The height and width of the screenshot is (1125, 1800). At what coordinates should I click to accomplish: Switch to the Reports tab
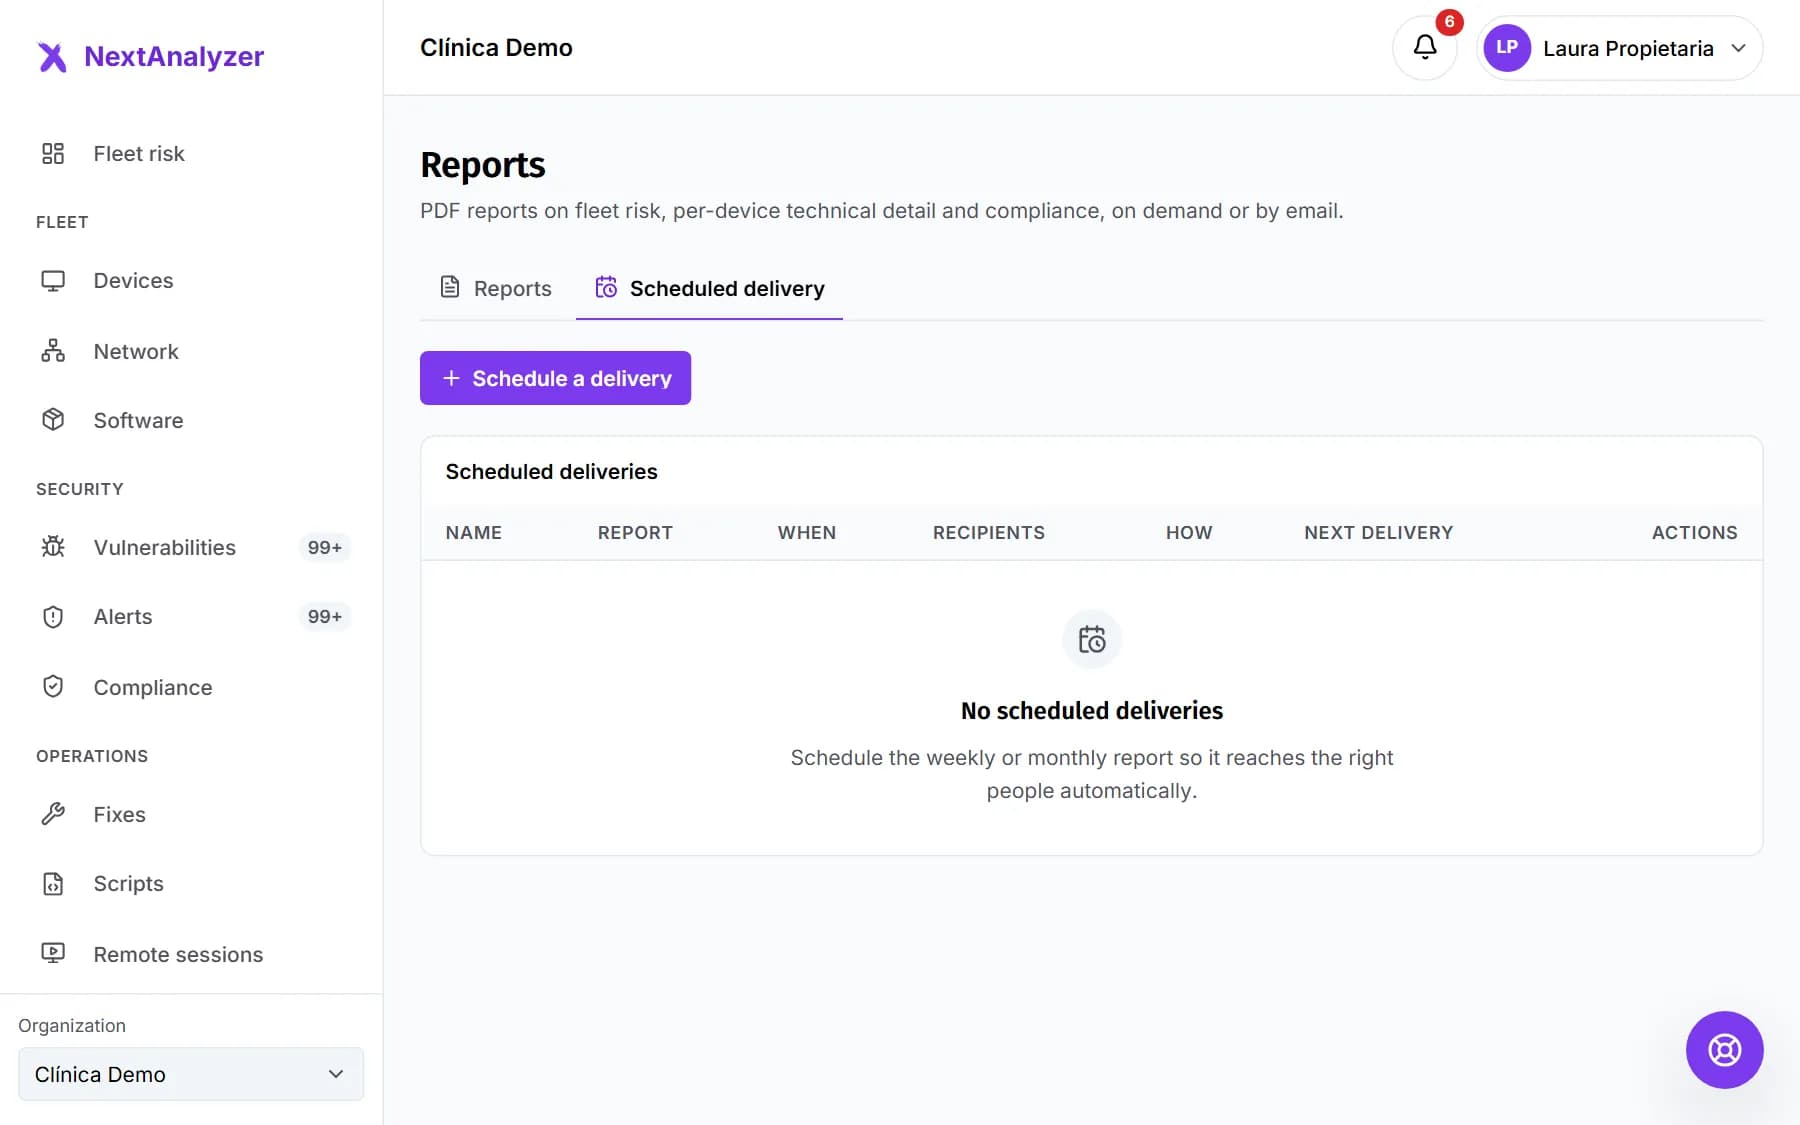click(x=496, y=288)
